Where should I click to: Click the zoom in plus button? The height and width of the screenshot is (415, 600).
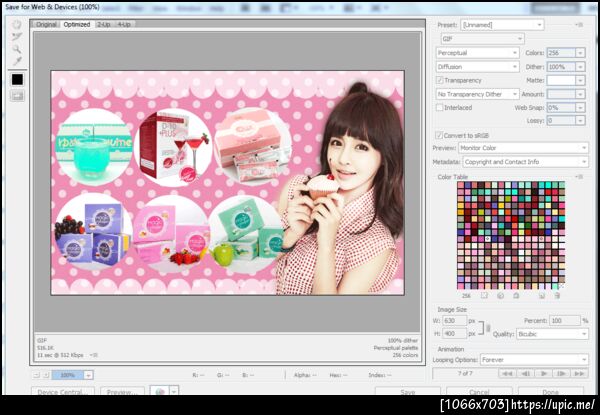coord(46,375)
